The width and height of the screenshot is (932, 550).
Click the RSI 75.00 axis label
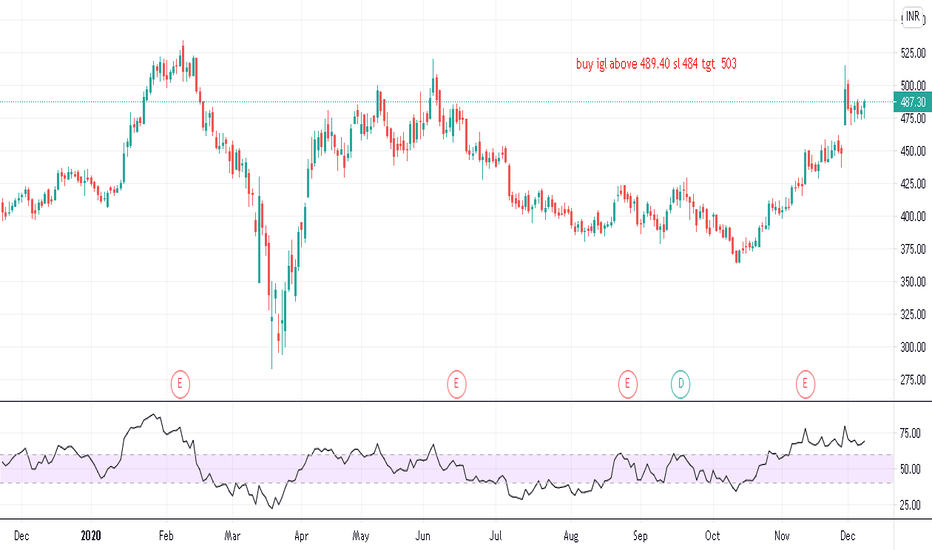910,433
